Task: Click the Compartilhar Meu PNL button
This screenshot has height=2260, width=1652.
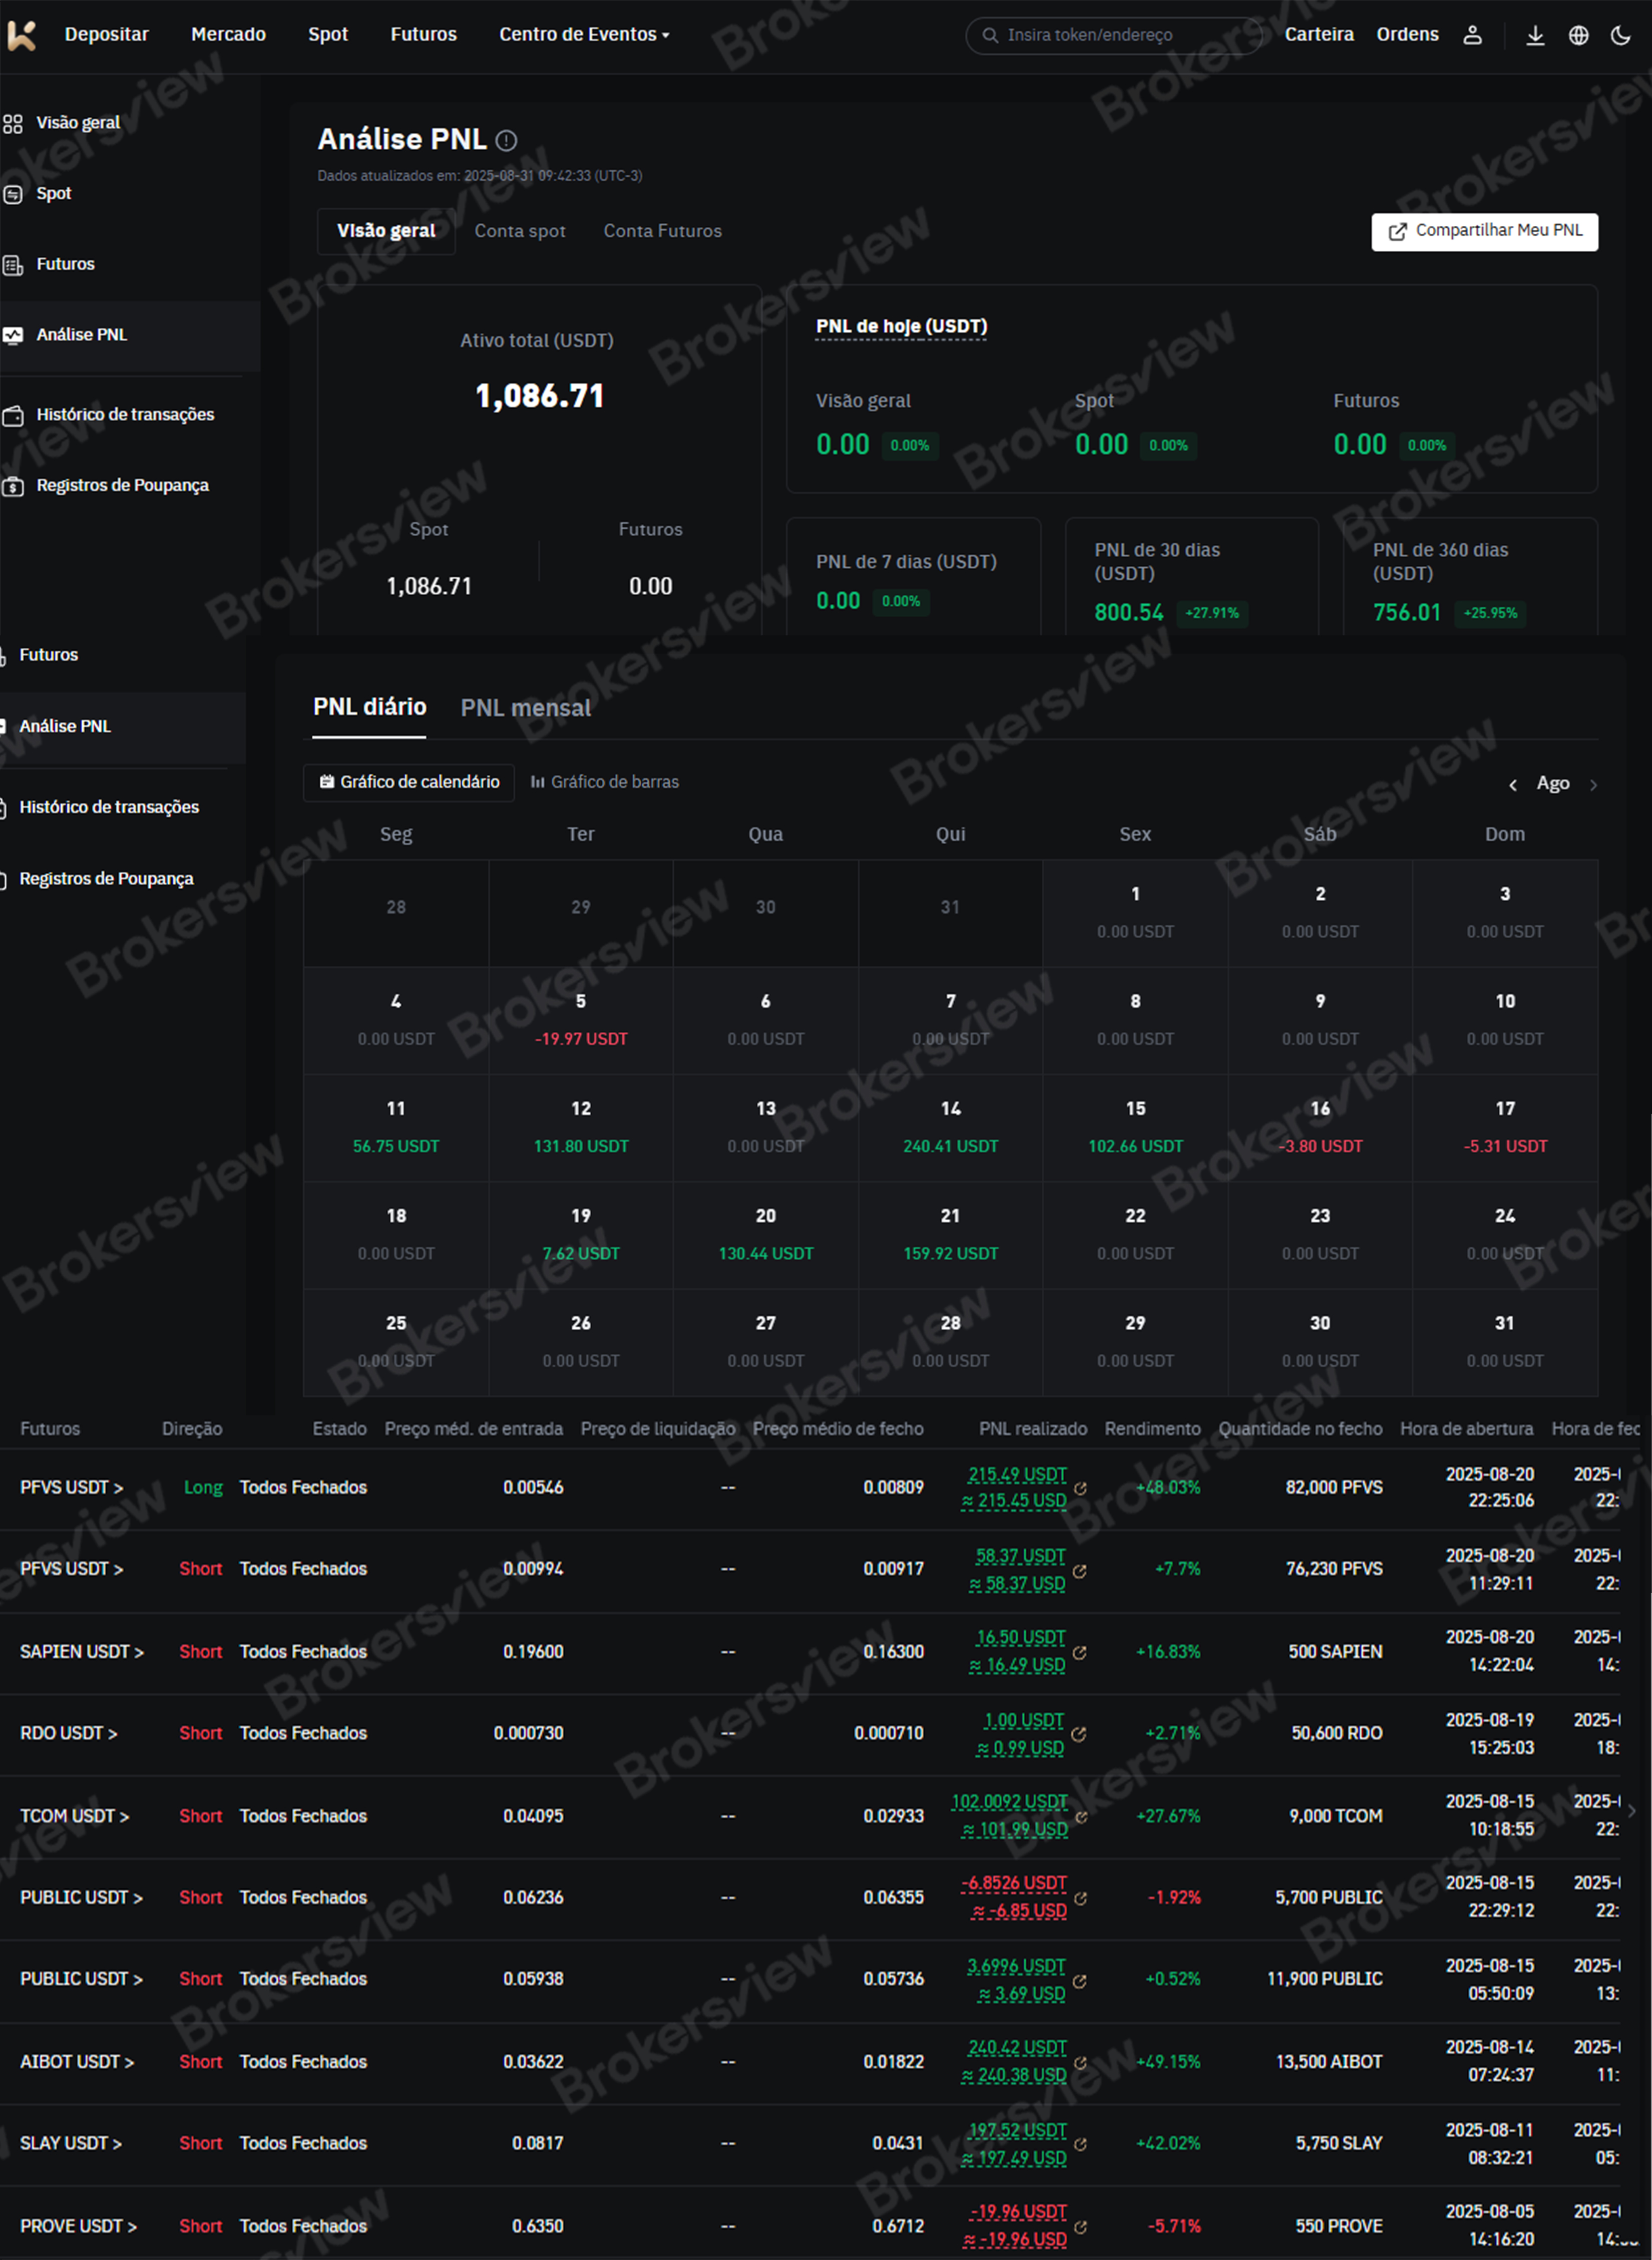Action: [1484, 231]
